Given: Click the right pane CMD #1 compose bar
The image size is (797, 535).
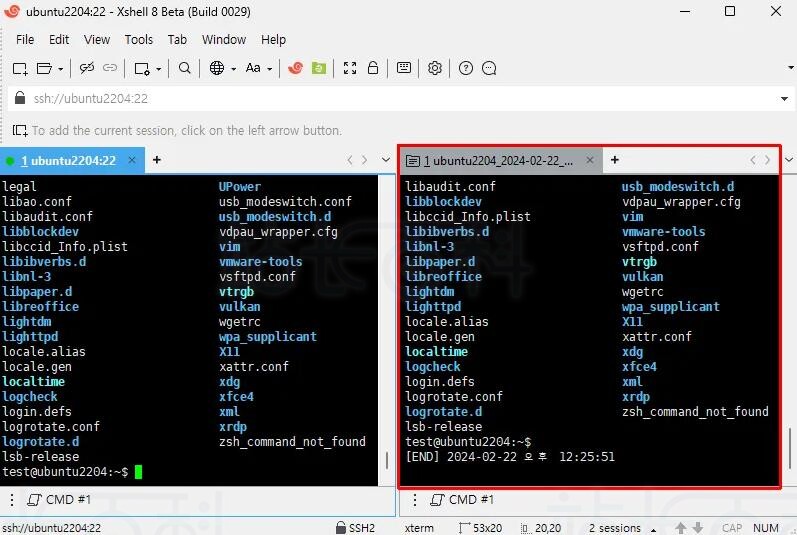Looking at the screenshot, I should (x=462, y=500).
